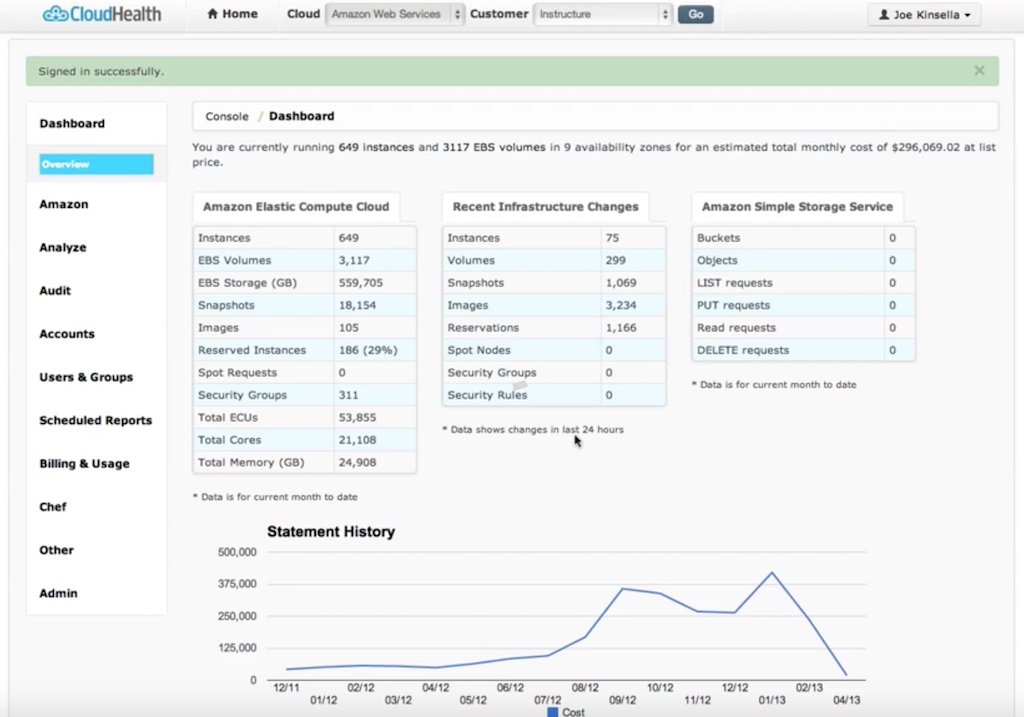Open the Chef sidebar section

53,507
